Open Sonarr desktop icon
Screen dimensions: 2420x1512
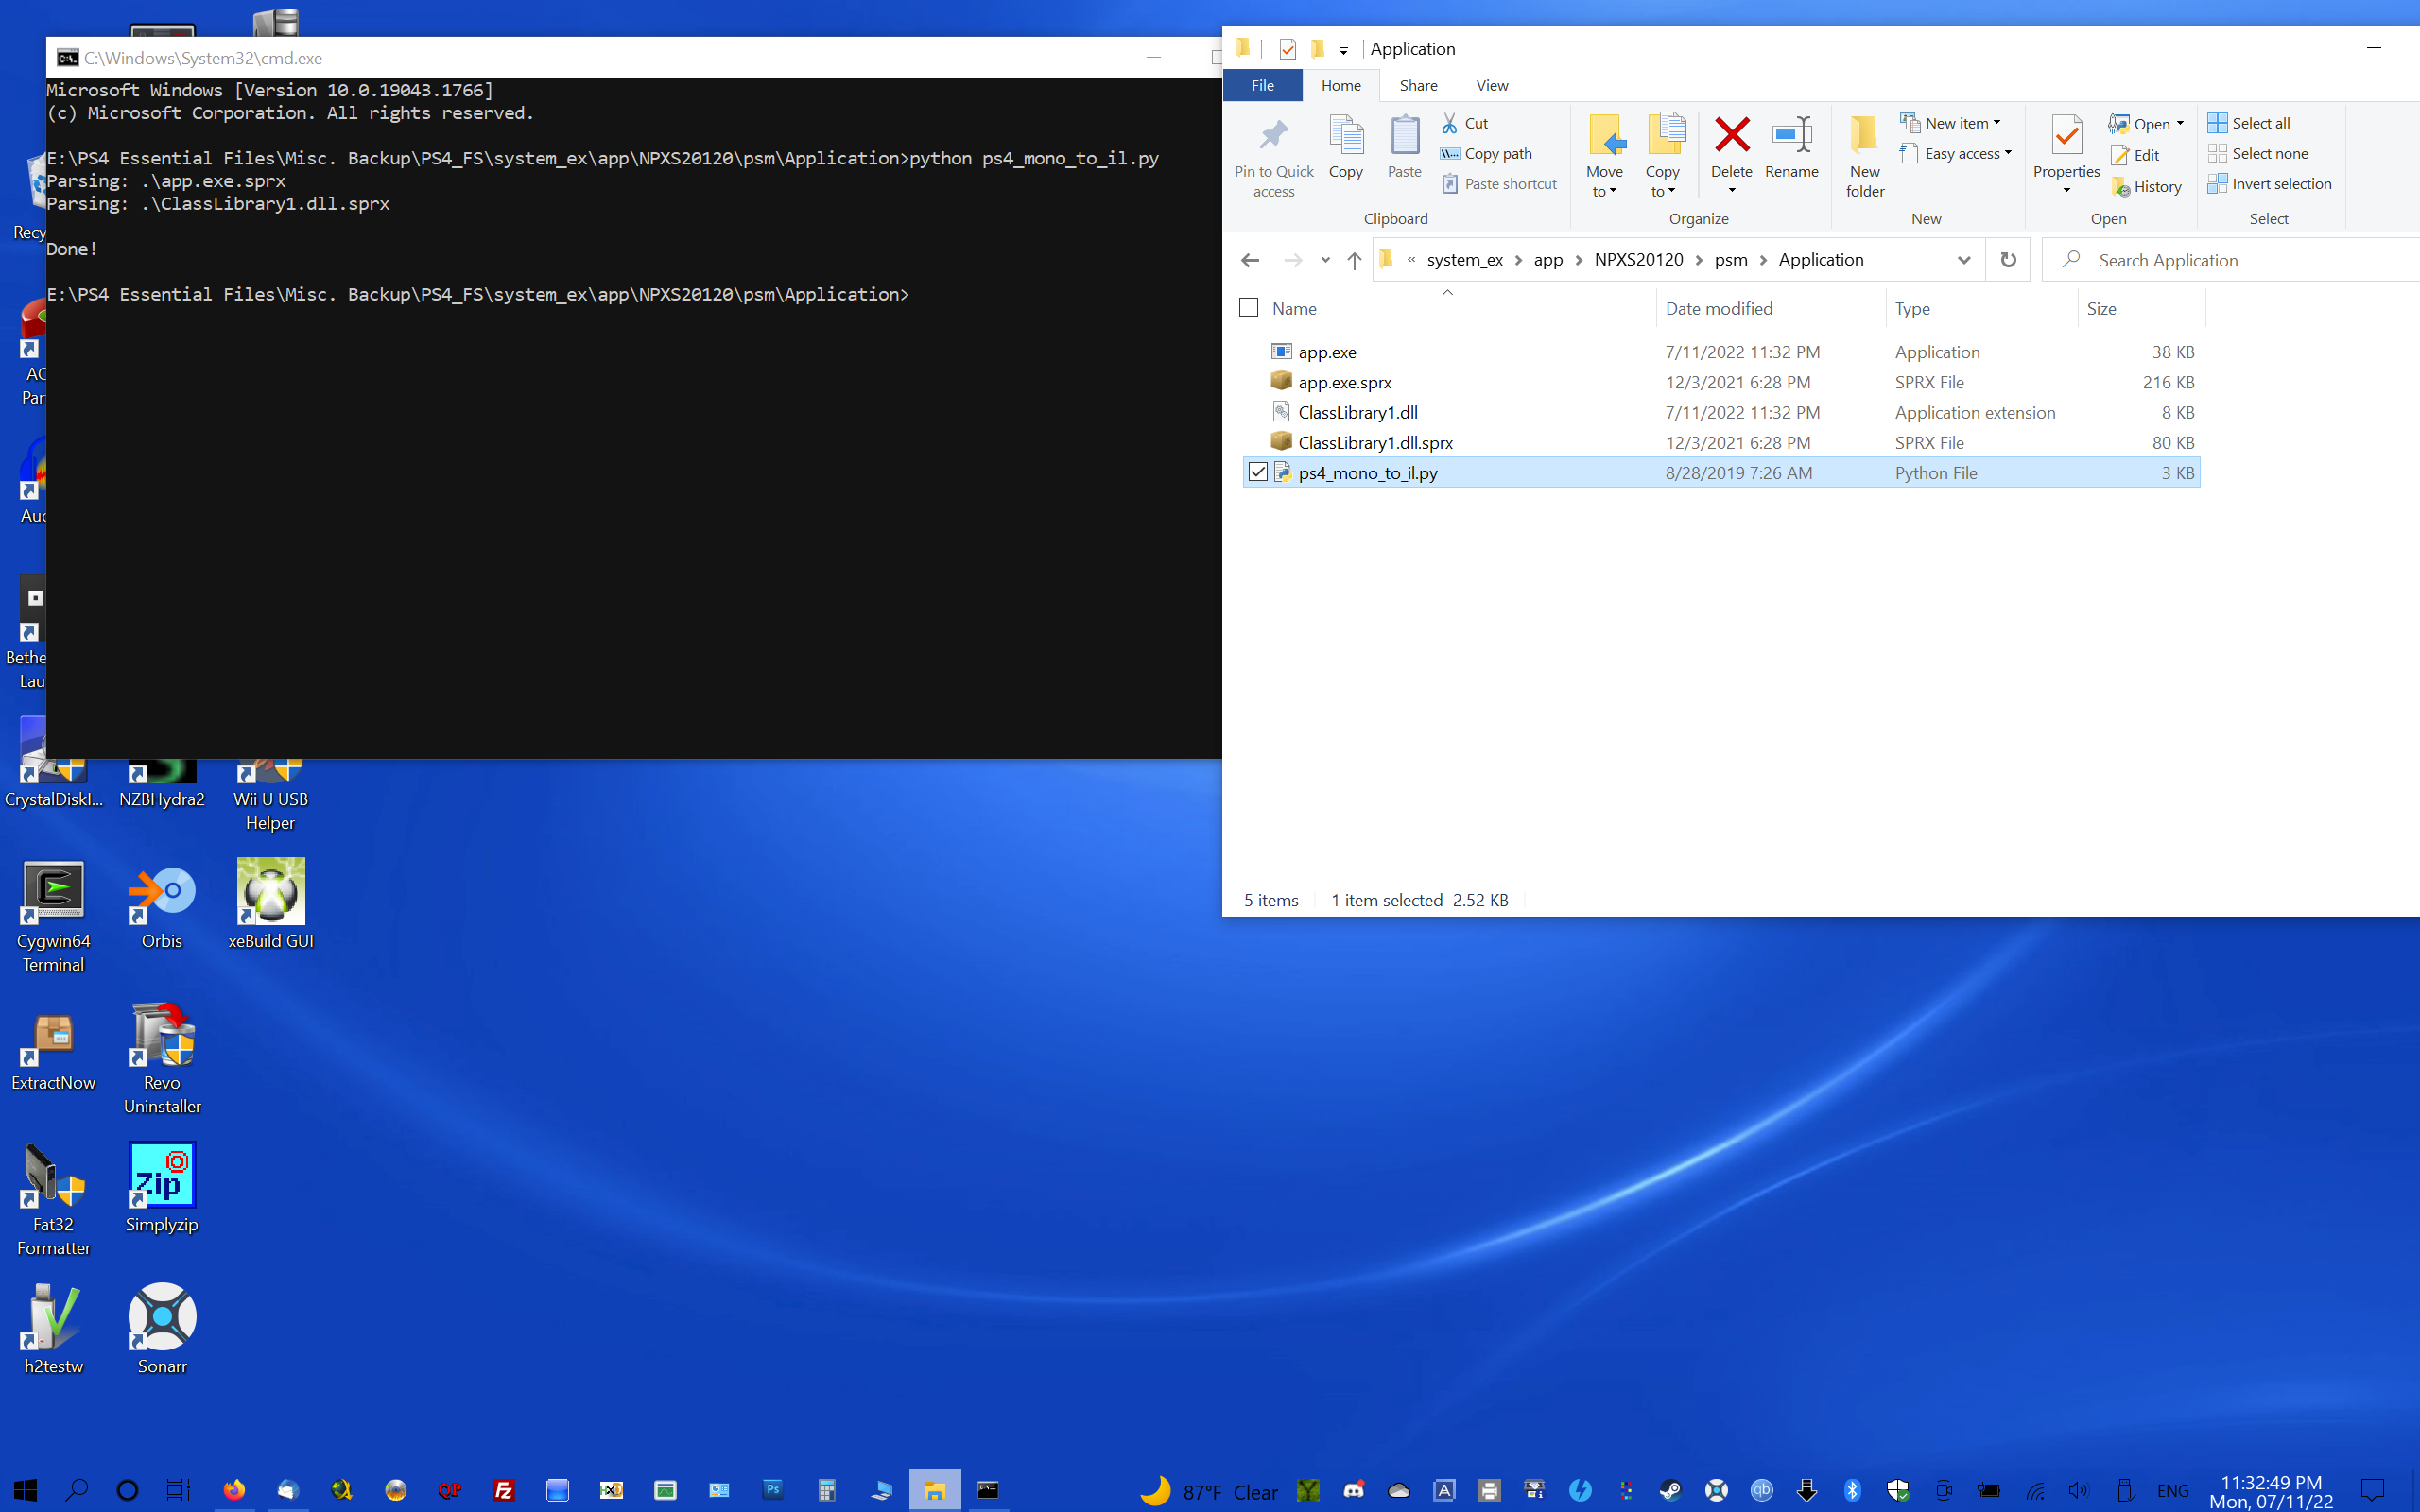pyautogui.click(x=162, y=1330)
